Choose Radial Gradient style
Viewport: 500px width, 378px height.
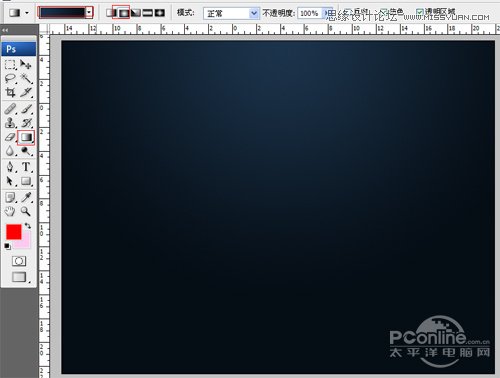[123, 13]
